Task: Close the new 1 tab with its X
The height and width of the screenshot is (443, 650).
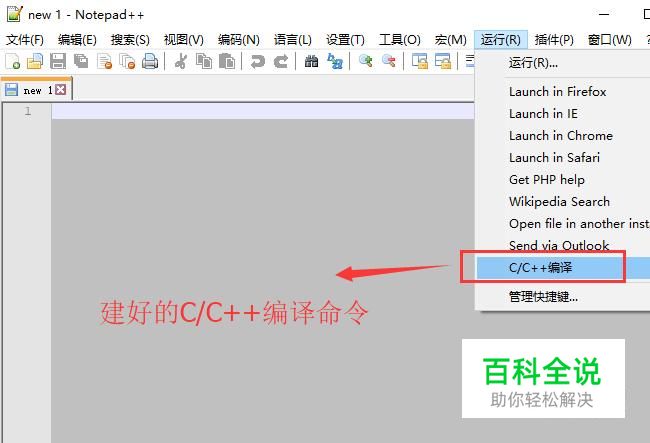Action: point(61,90)
